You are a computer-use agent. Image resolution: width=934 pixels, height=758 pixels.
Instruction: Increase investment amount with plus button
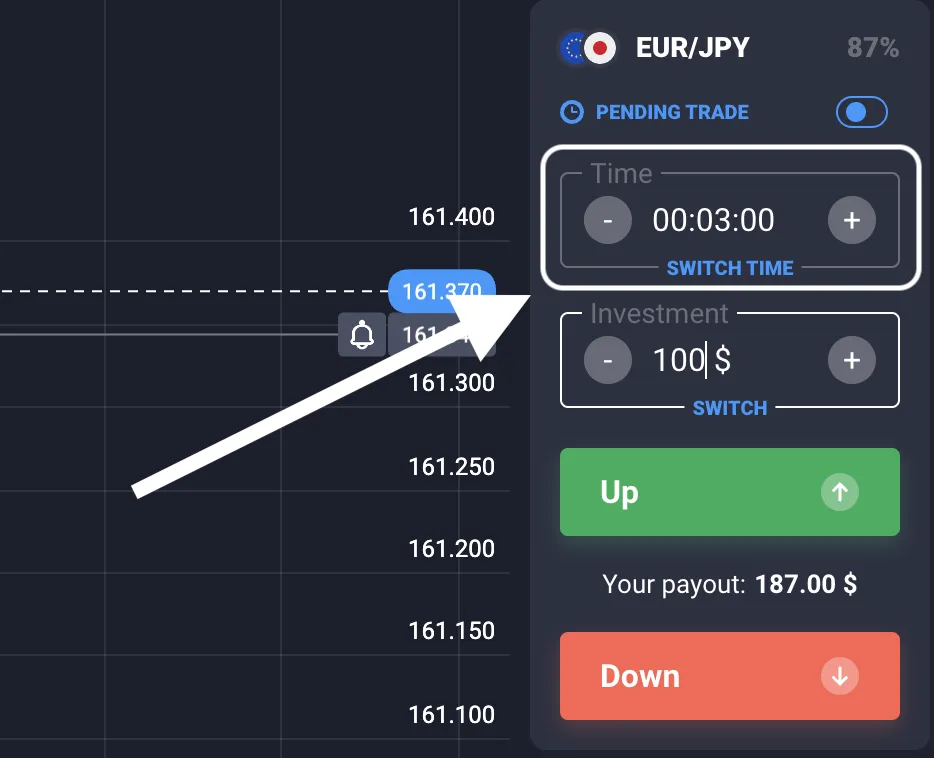coord(852,360)
